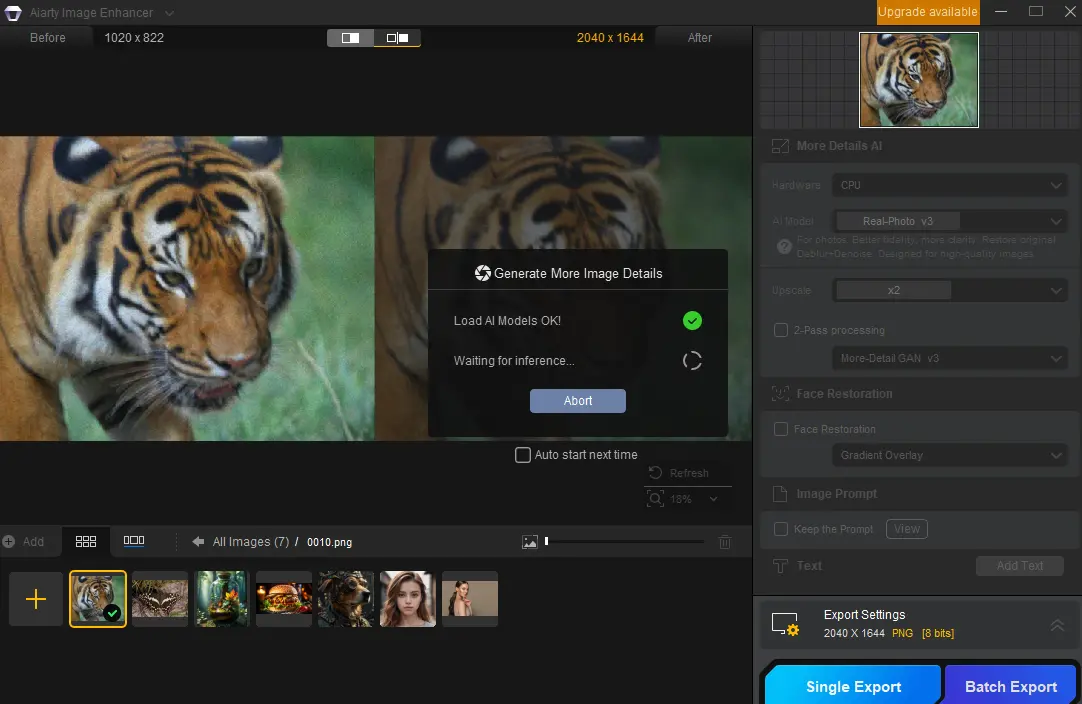Select the burger image thumbnail
The image size is (1082, 704).
284,598
